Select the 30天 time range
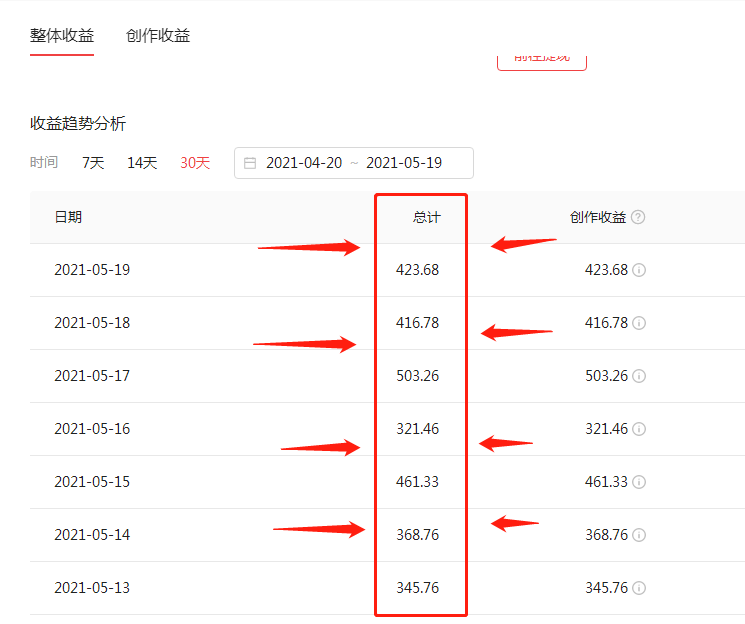The height and width of the screenshot is (624, 745). 195,163
